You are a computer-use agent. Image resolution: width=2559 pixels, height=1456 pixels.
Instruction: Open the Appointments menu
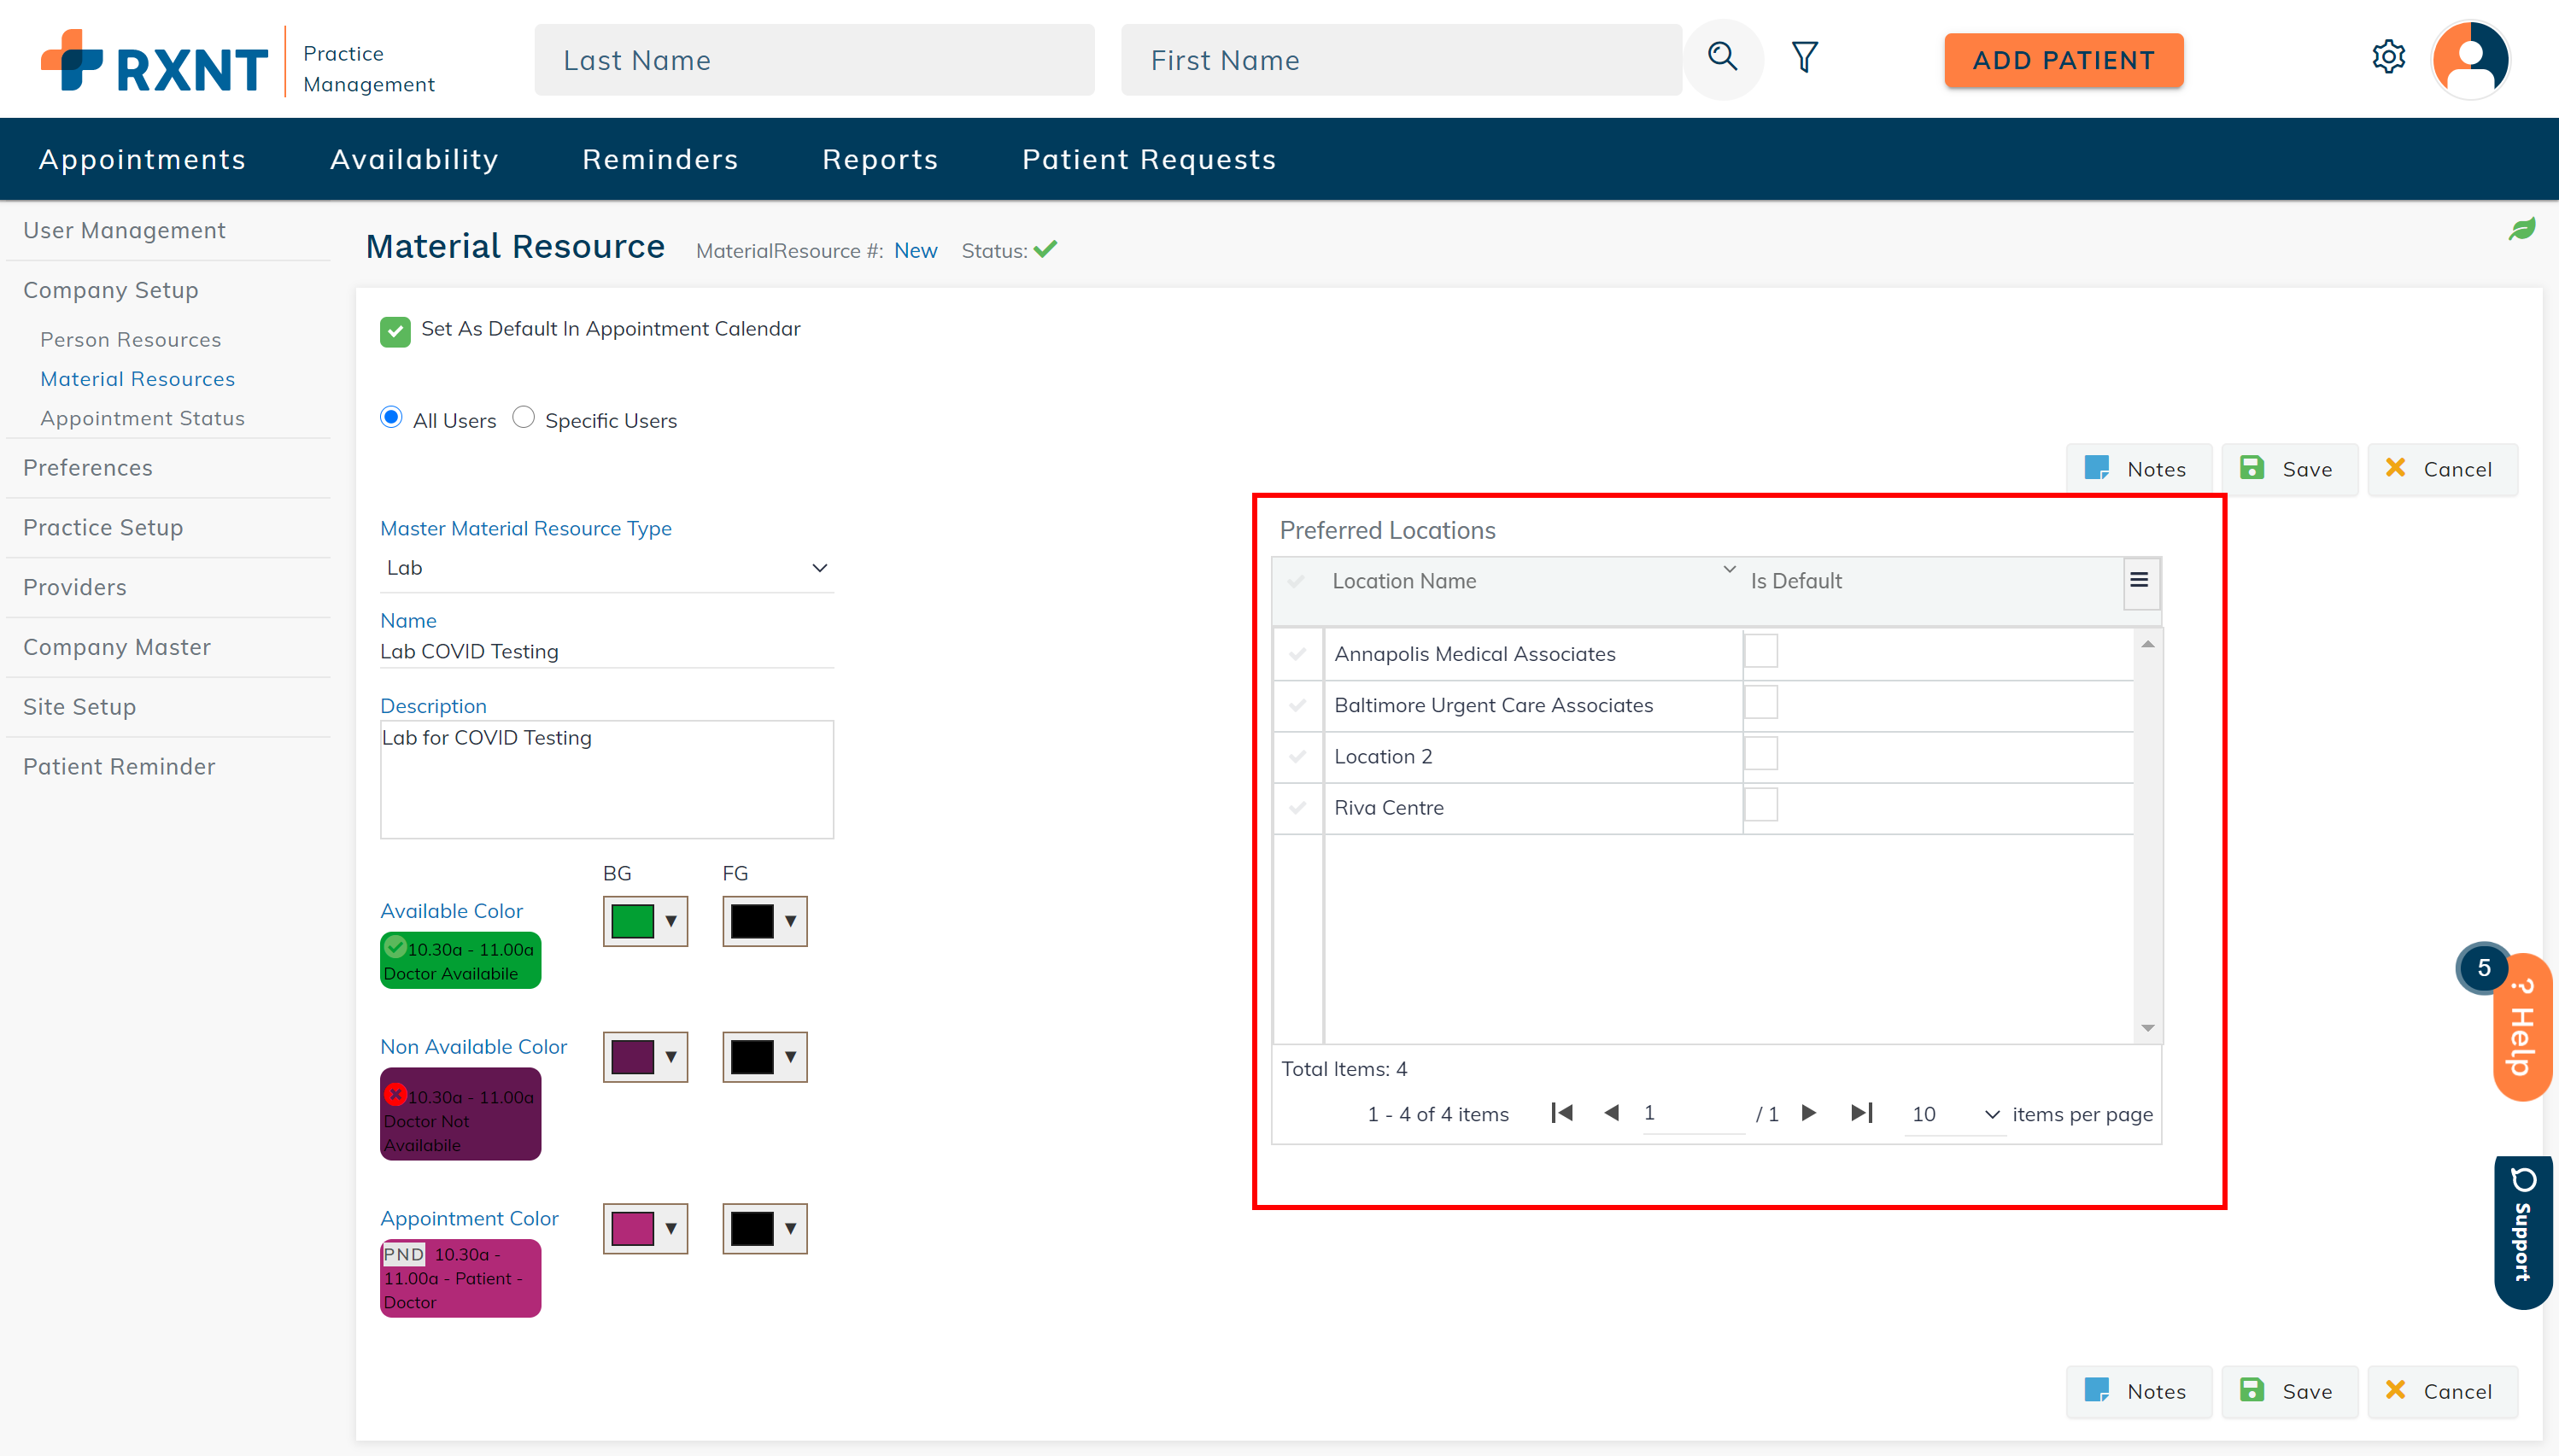click(142, 159)
